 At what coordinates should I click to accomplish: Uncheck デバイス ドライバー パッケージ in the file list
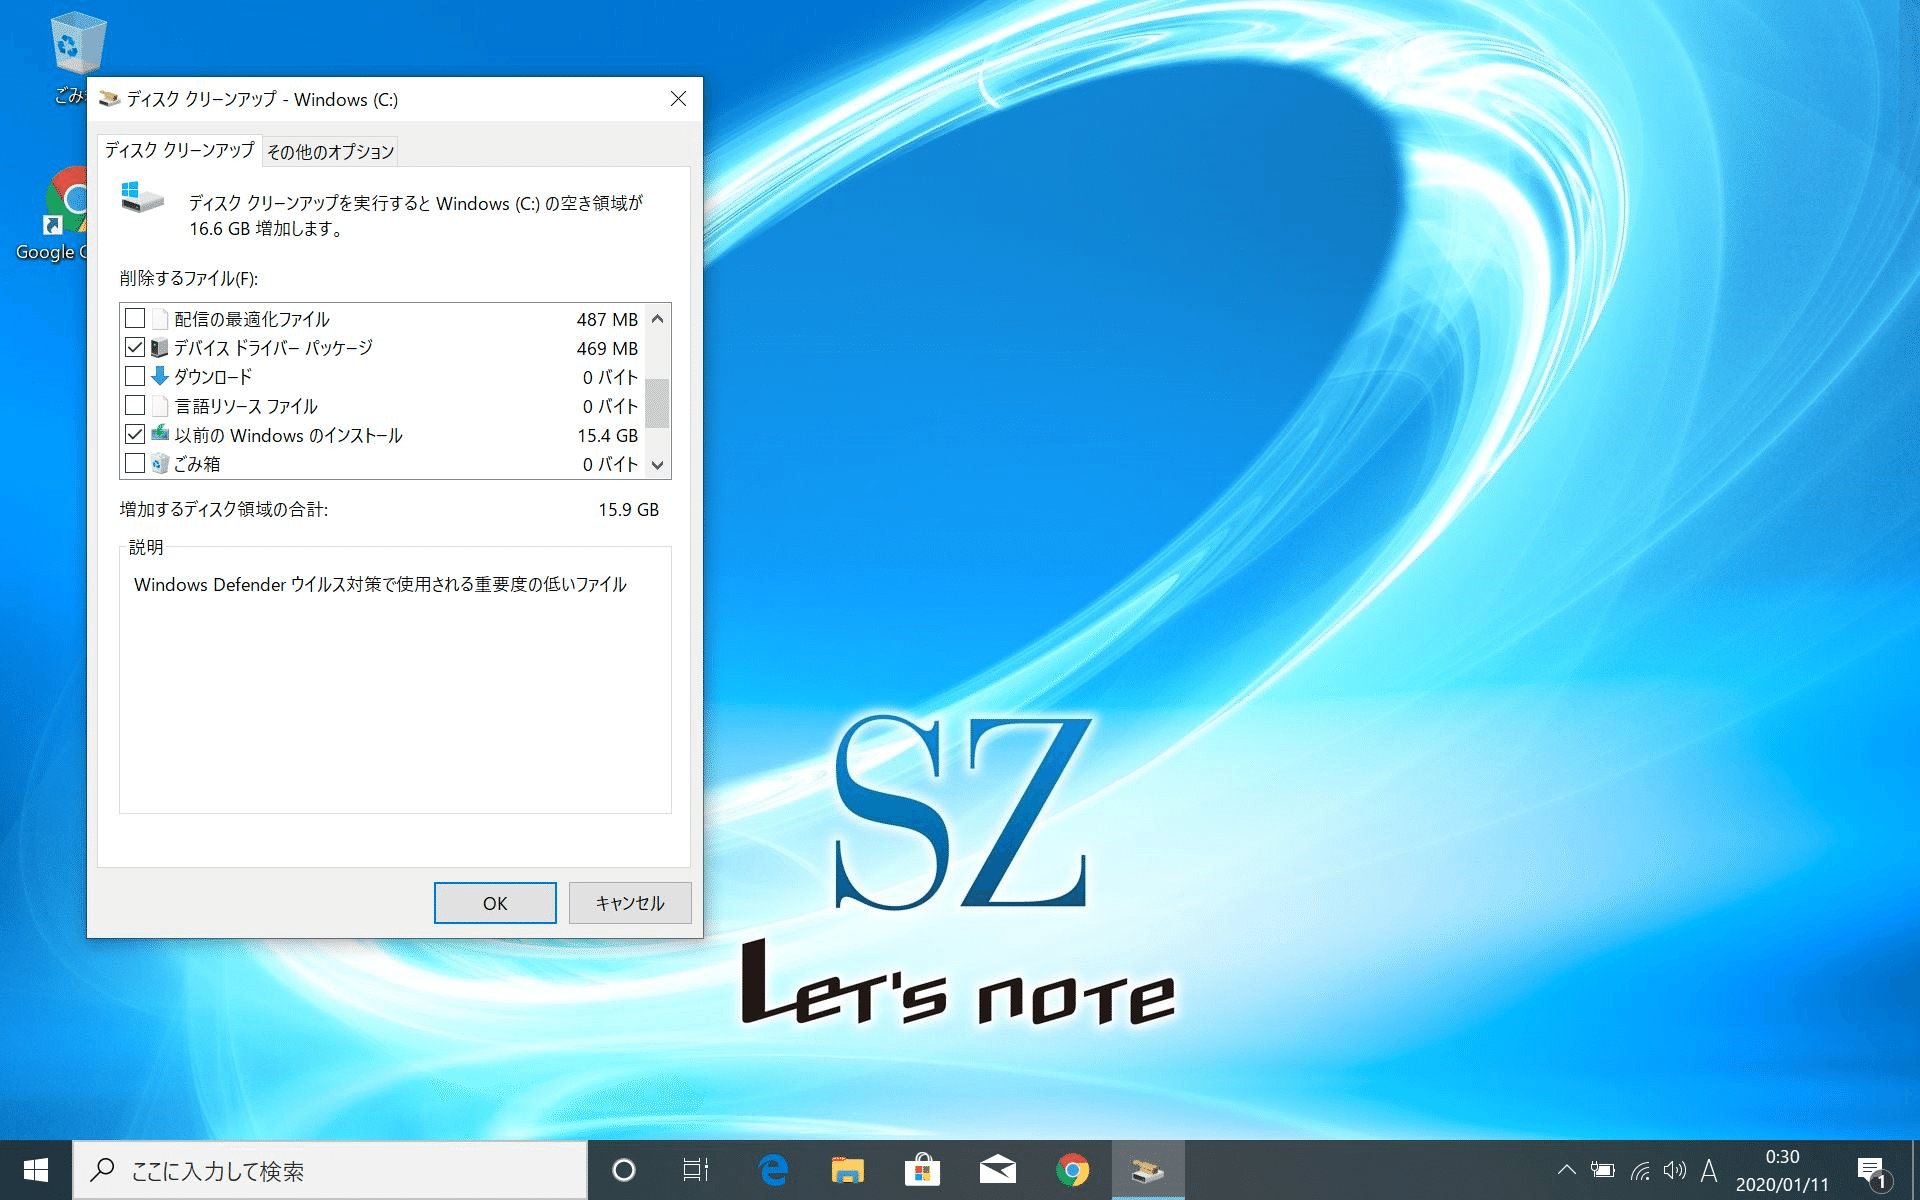pyautogui.click(x=135, y=347)
